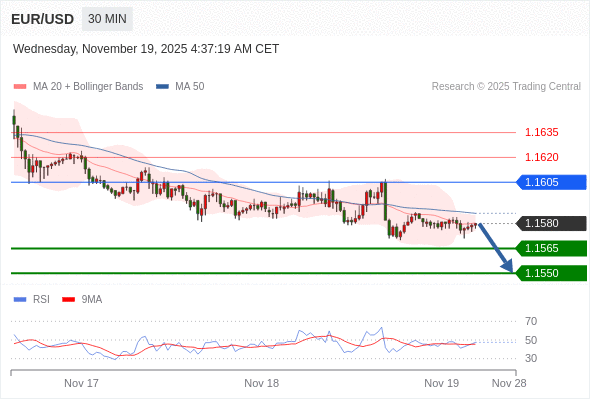
Task: Click the RSI 30 level label
Action: [531, 358]
